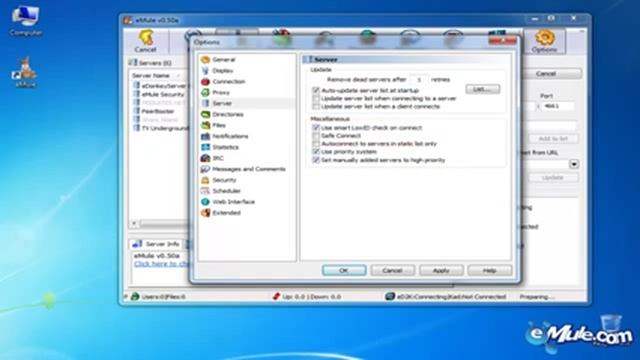The height and width of the screenshot is (360, 640).
Task: Enable Safe Connect checkbox
Action: 316,136
